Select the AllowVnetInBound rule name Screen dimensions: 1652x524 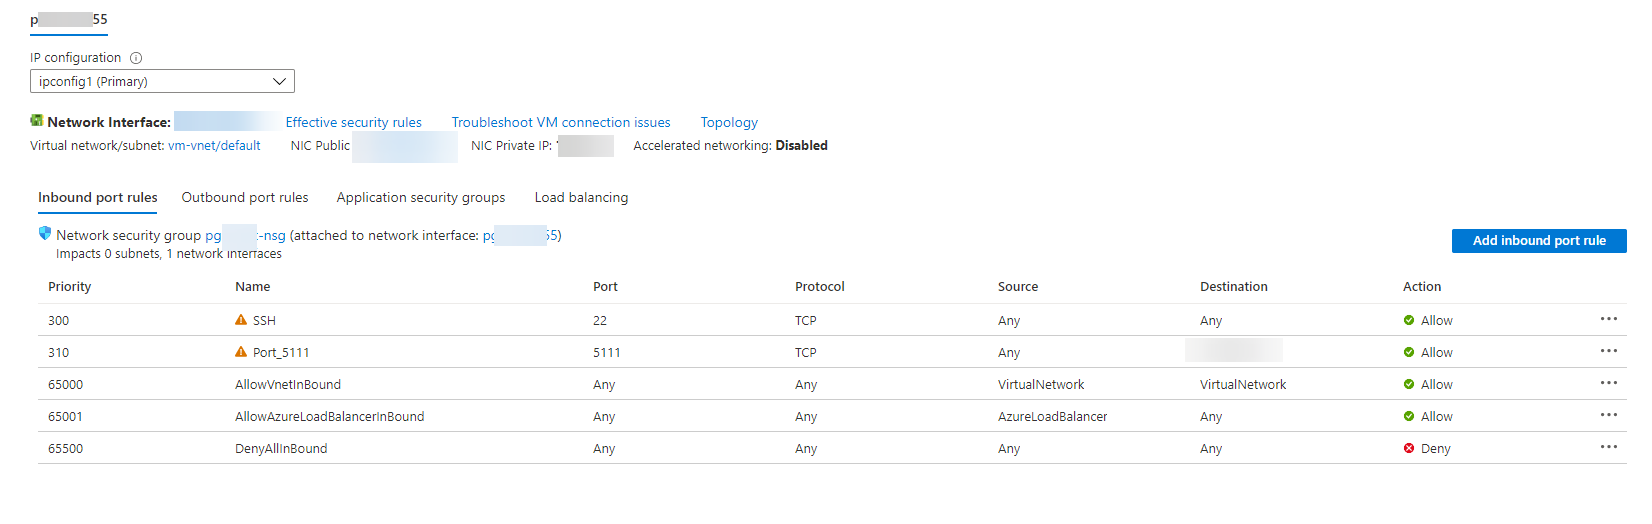[288, 385]
